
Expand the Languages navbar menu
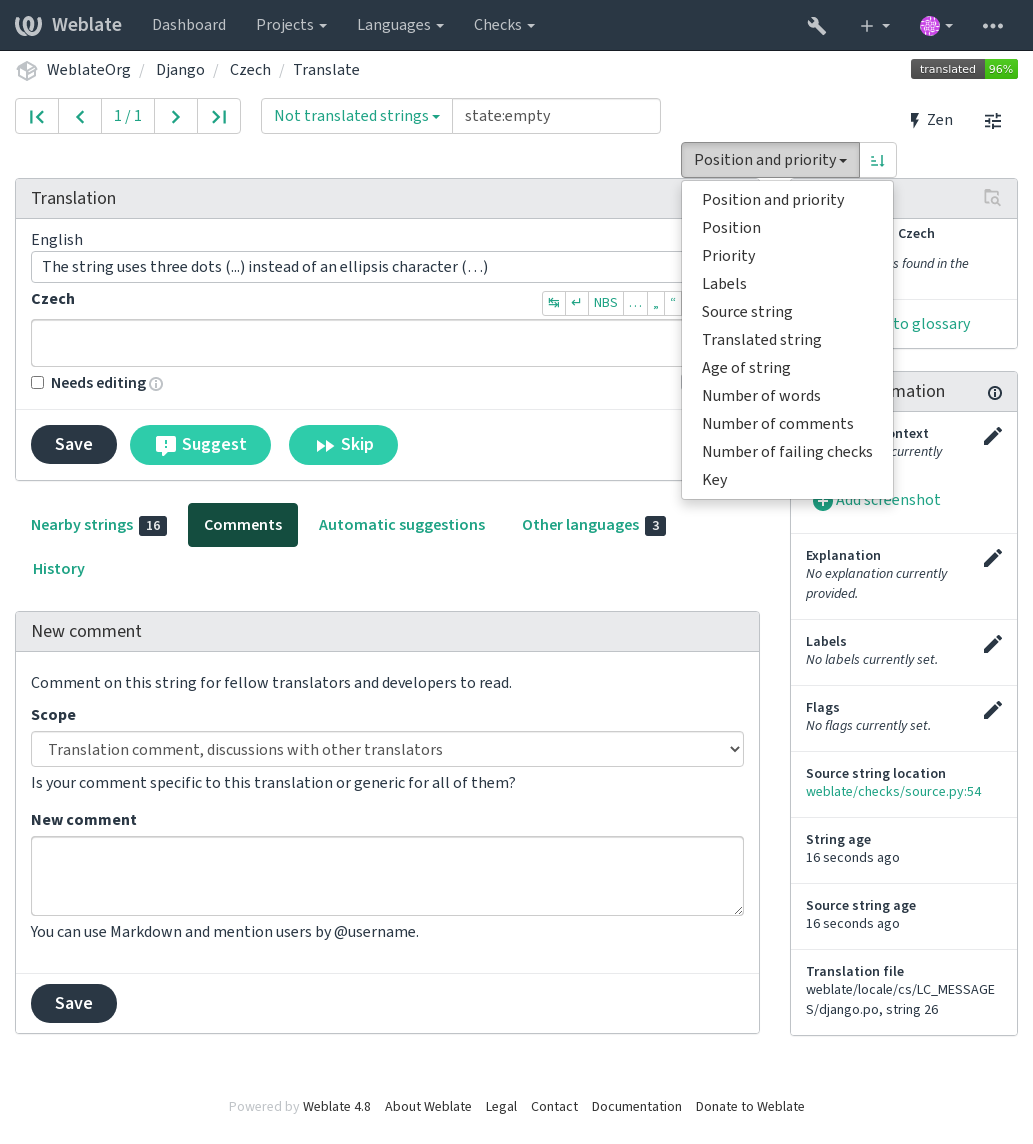(x=400, y=26)
